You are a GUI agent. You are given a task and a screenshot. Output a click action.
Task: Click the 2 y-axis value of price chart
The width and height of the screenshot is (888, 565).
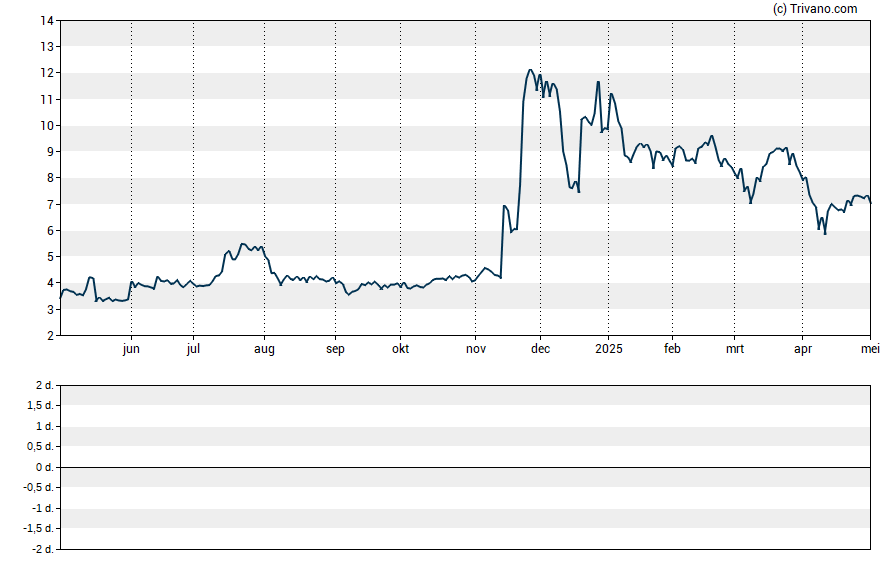coord(50,336)
